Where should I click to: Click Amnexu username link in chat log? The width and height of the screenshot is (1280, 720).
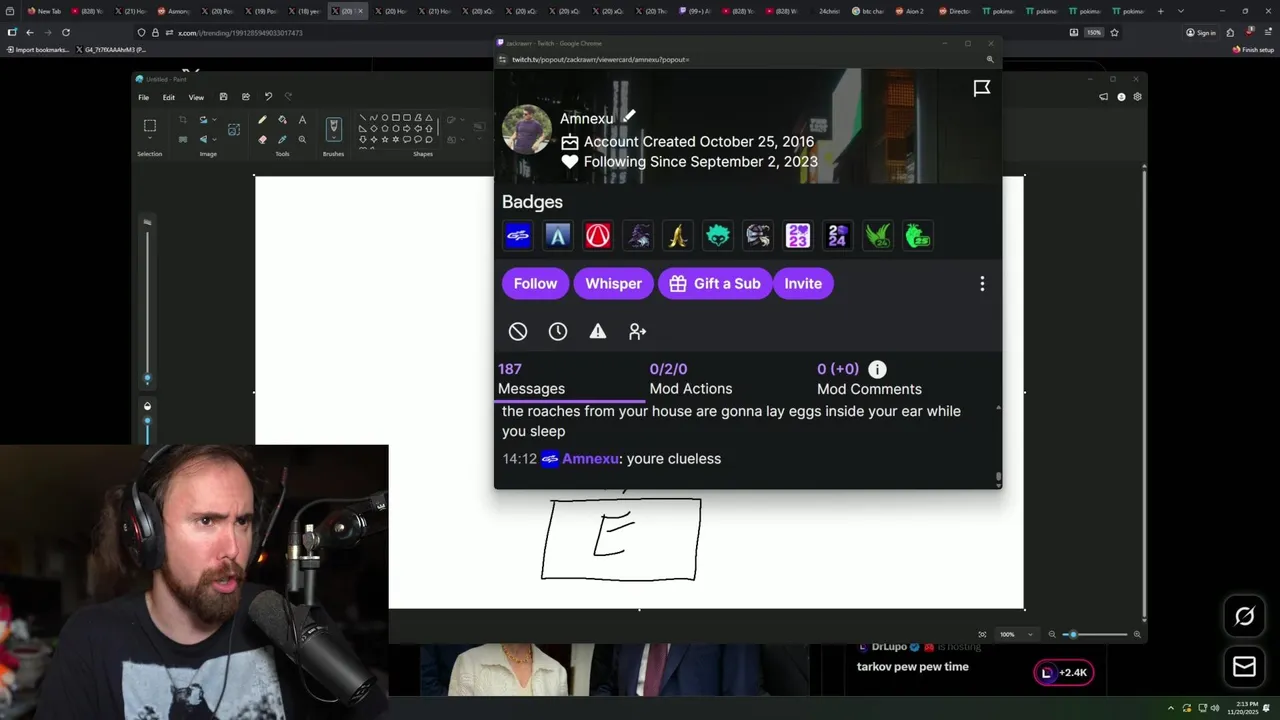(x=591, y=459)
